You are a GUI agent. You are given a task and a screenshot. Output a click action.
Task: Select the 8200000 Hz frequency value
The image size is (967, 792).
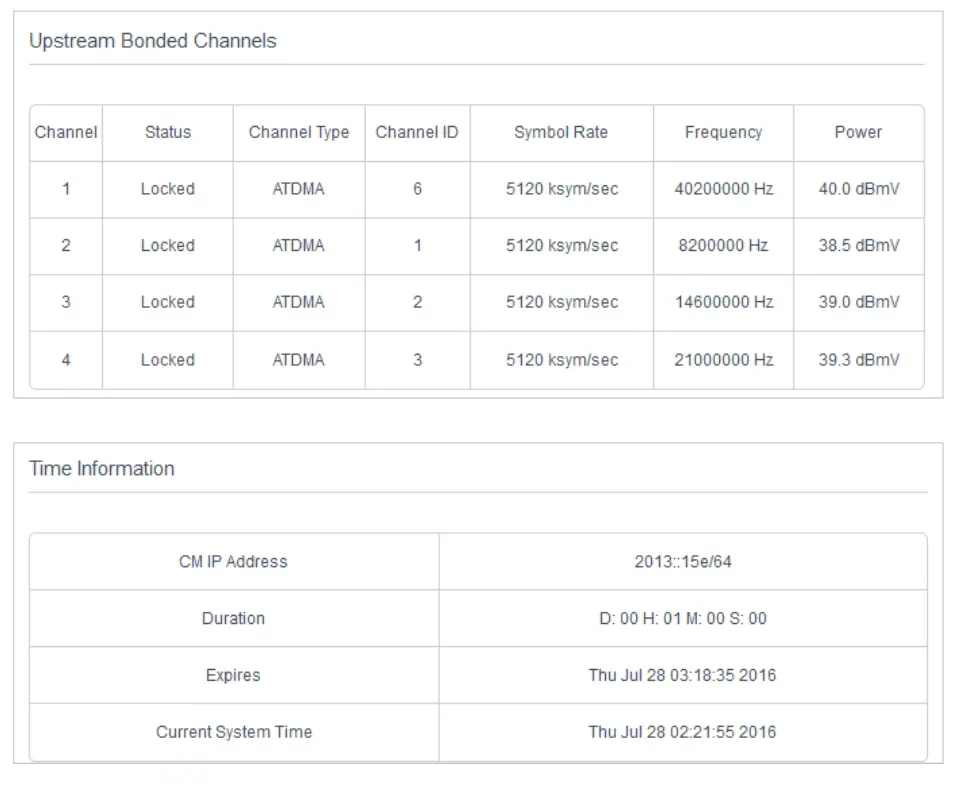723,246
